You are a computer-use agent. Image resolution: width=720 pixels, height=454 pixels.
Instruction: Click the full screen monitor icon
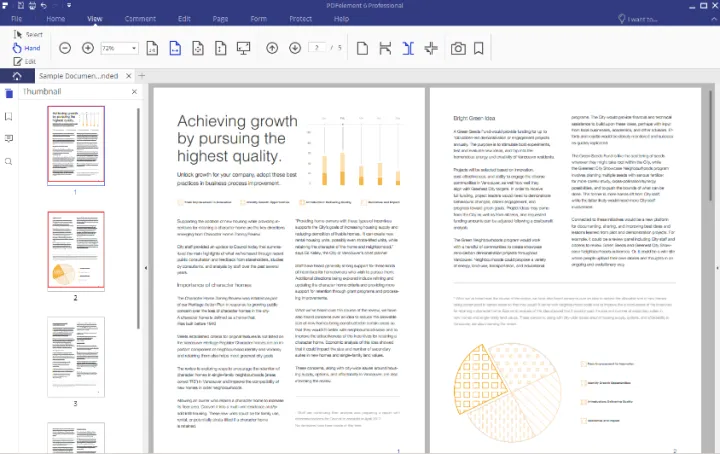click(243, 48)
